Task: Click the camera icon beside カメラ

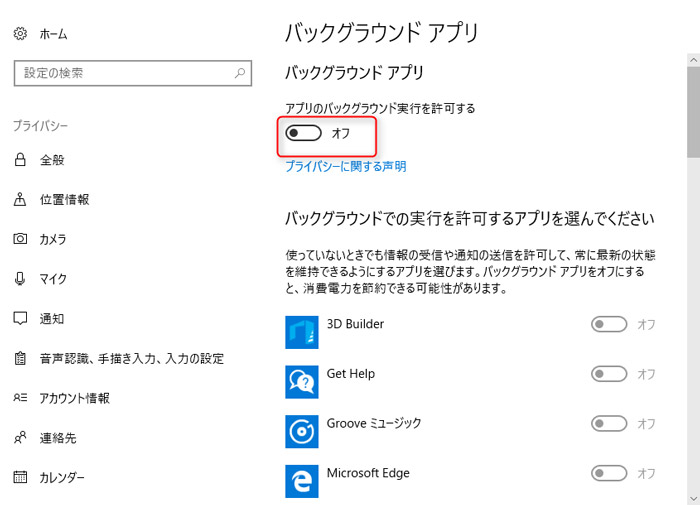Action: (20, 239)
